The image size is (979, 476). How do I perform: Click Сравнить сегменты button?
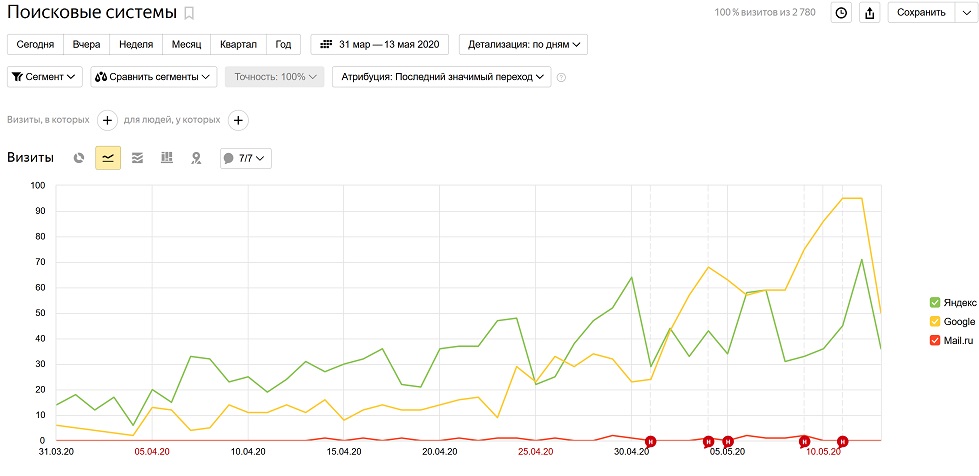click(154, 77)
